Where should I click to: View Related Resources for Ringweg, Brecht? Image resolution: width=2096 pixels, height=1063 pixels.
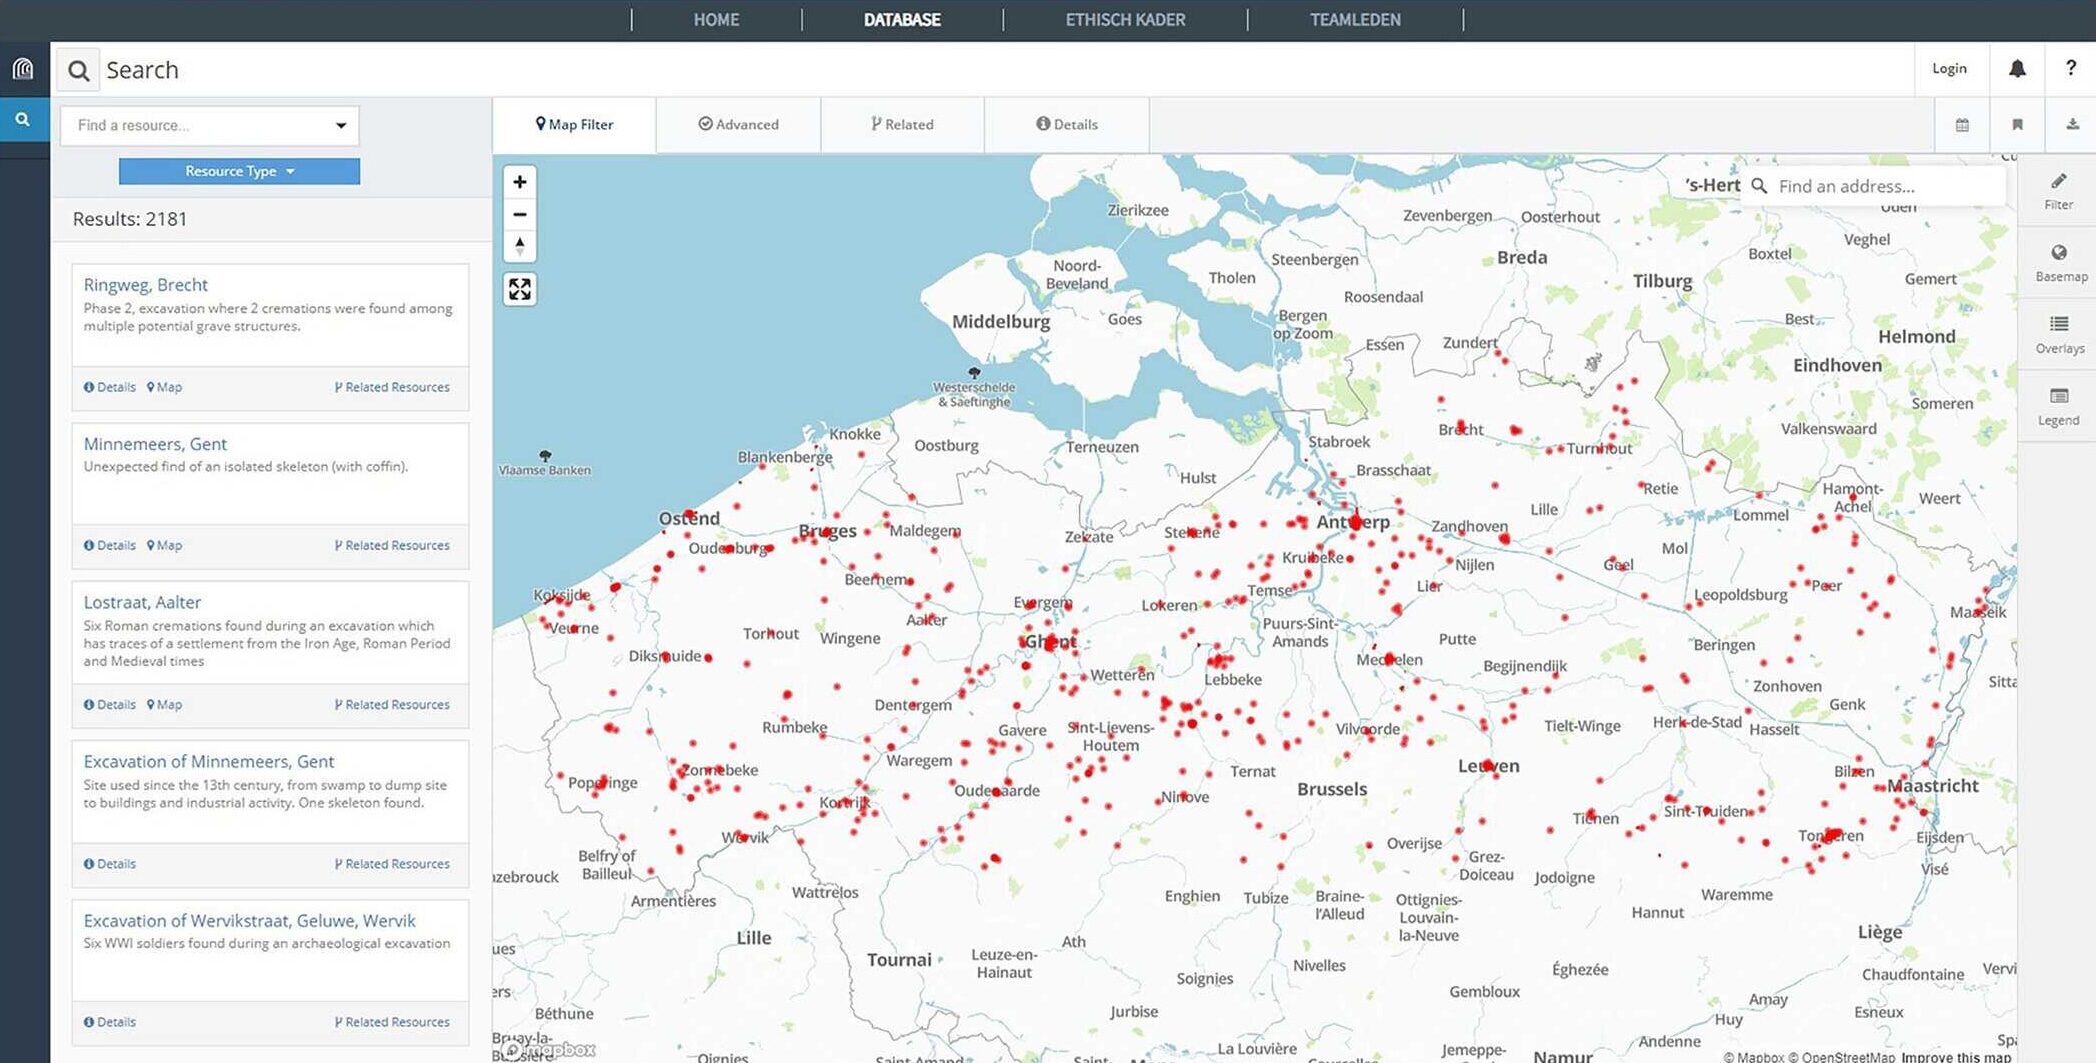pos(392,387)
